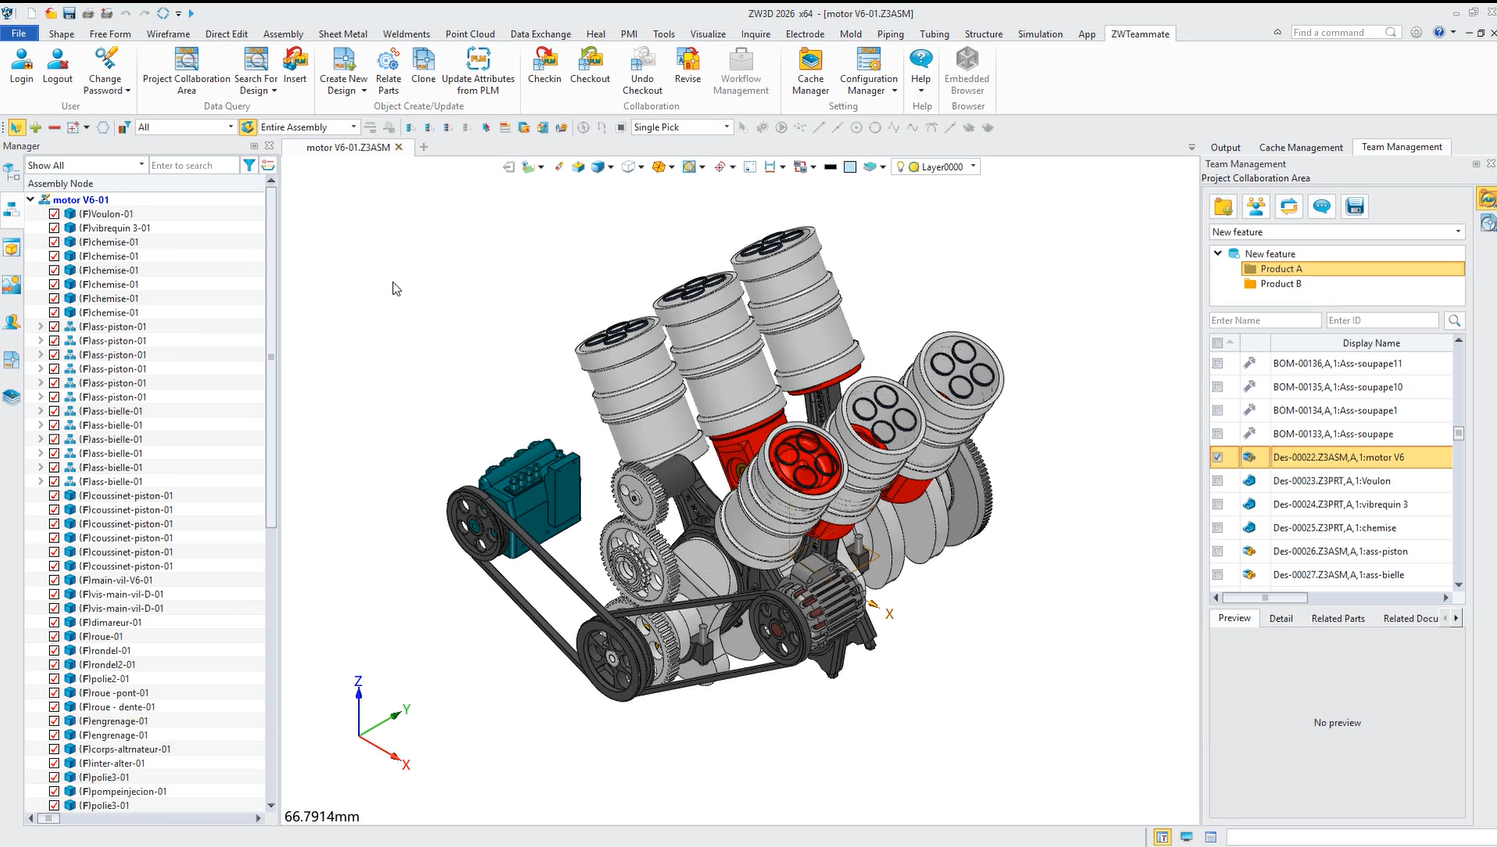Open the Single Pick dropdown
The height and width of the screenshot is (847, 1497).
point(726,127)
